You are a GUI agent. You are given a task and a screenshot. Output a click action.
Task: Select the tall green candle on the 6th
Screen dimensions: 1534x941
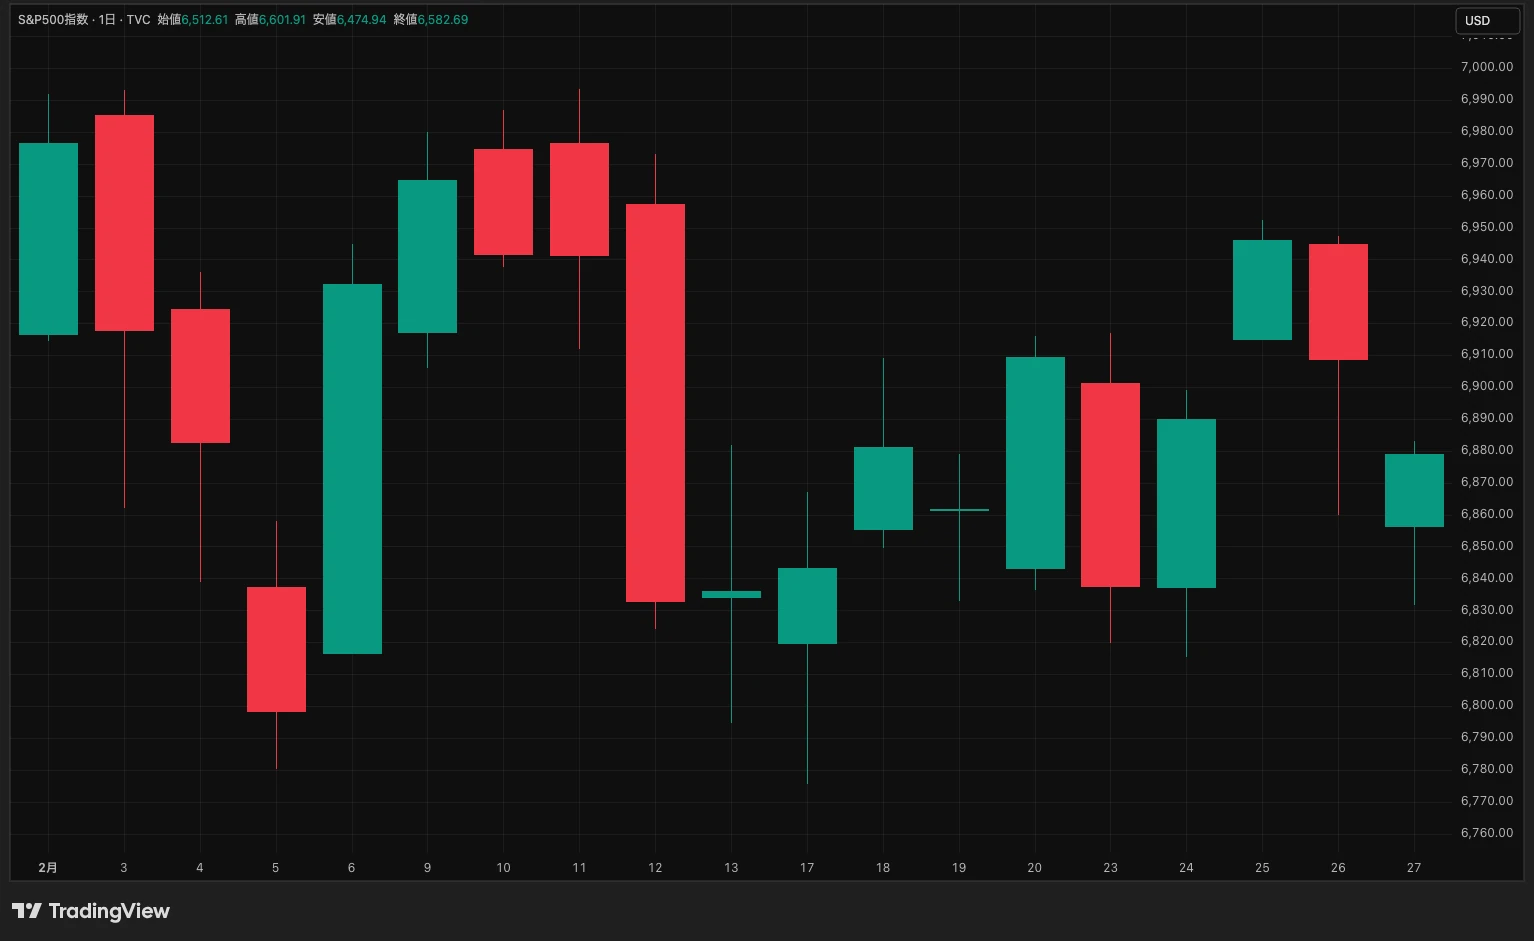[x=352, y=468]
